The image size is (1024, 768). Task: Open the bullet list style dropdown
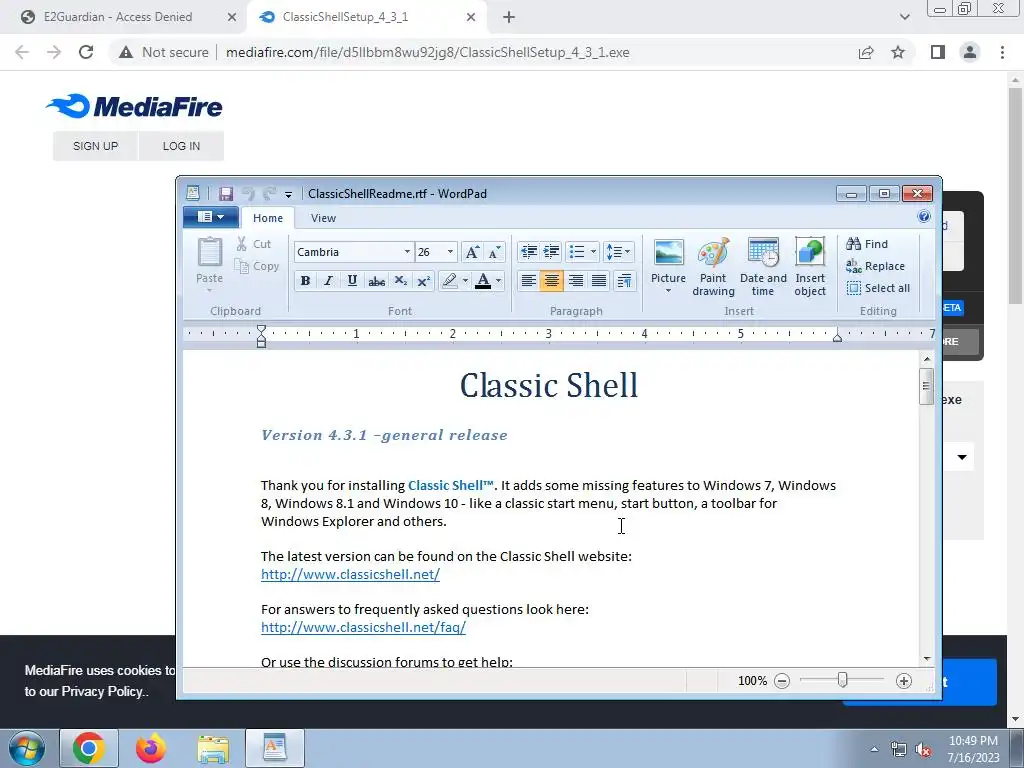[593, 251]
